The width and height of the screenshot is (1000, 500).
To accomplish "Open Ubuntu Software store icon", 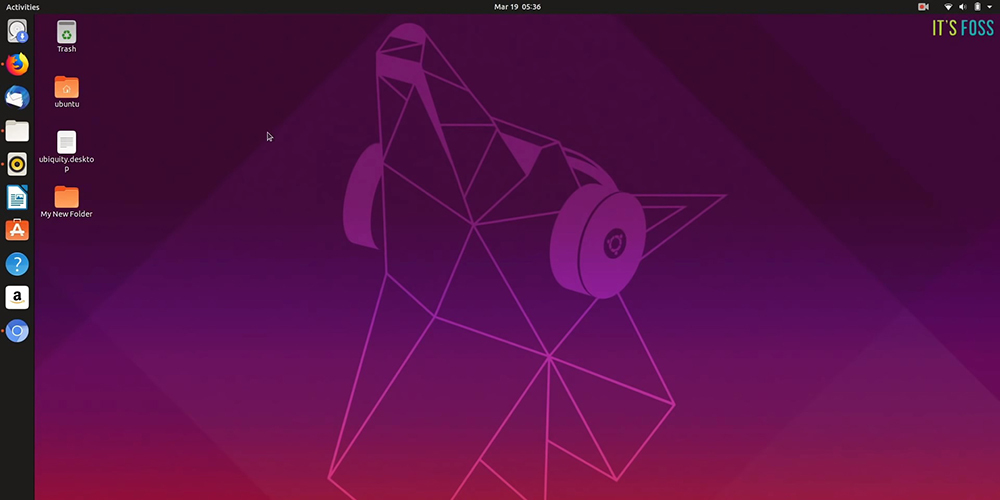I will click(x=17, y=230).
